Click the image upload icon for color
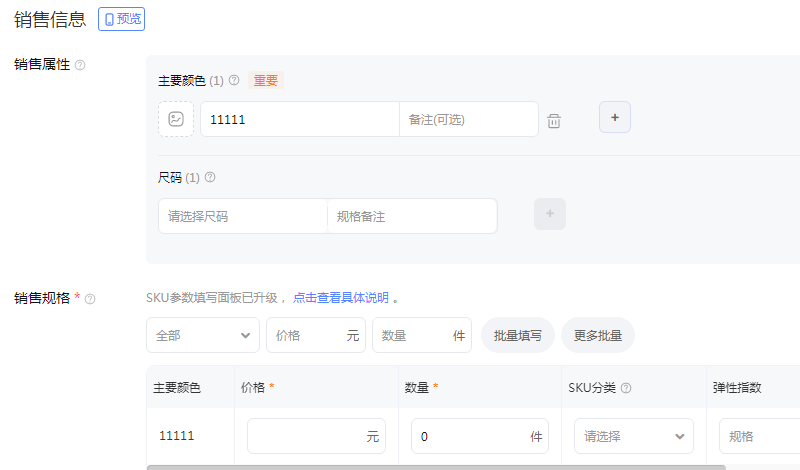This screenshot has width=800, height=470. pos(176,119)
